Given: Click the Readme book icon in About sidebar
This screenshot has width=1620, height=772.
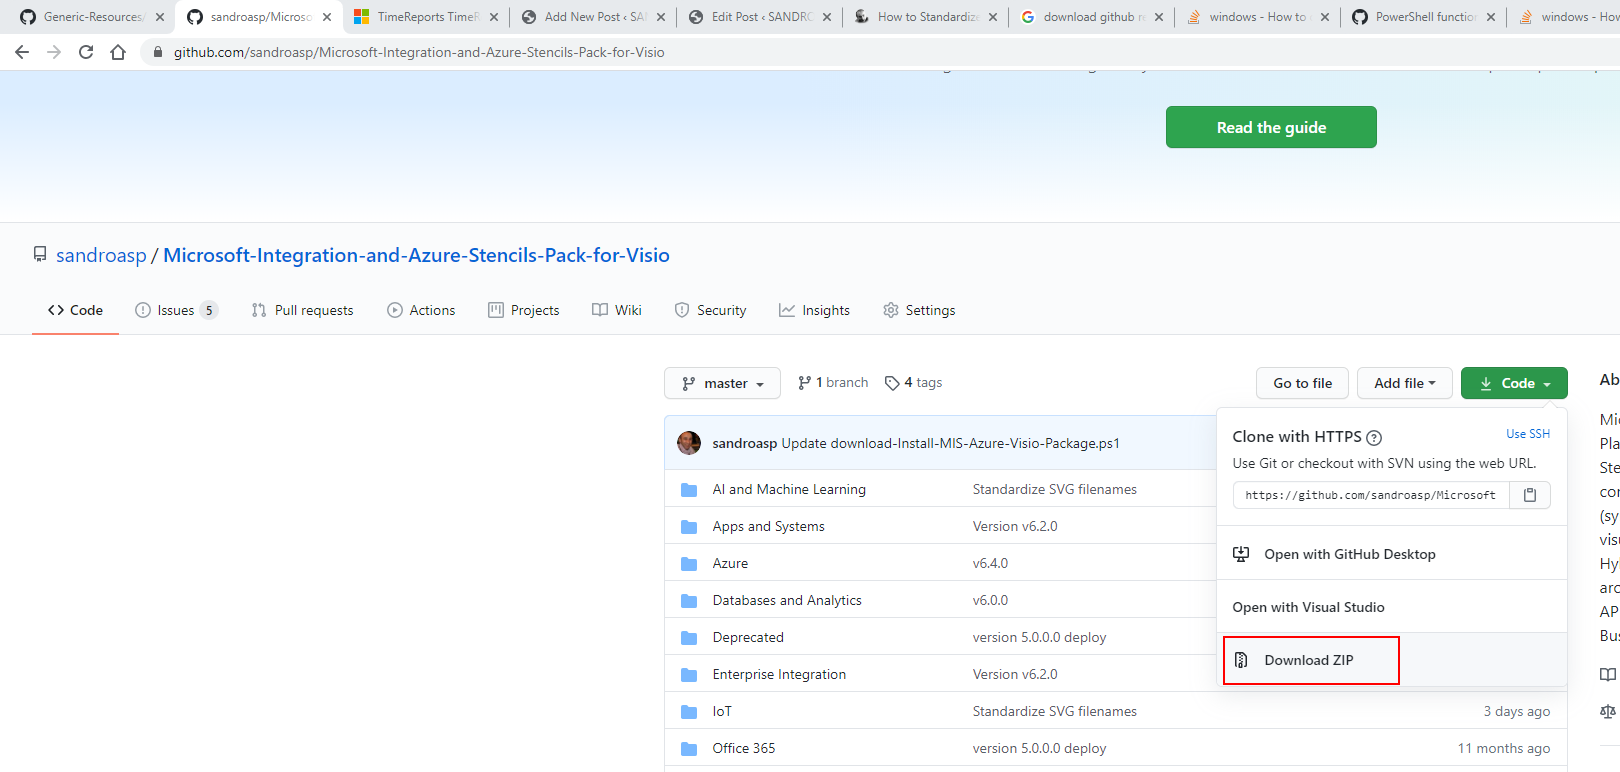Looking at the screenshot, I should (1608, 674).
